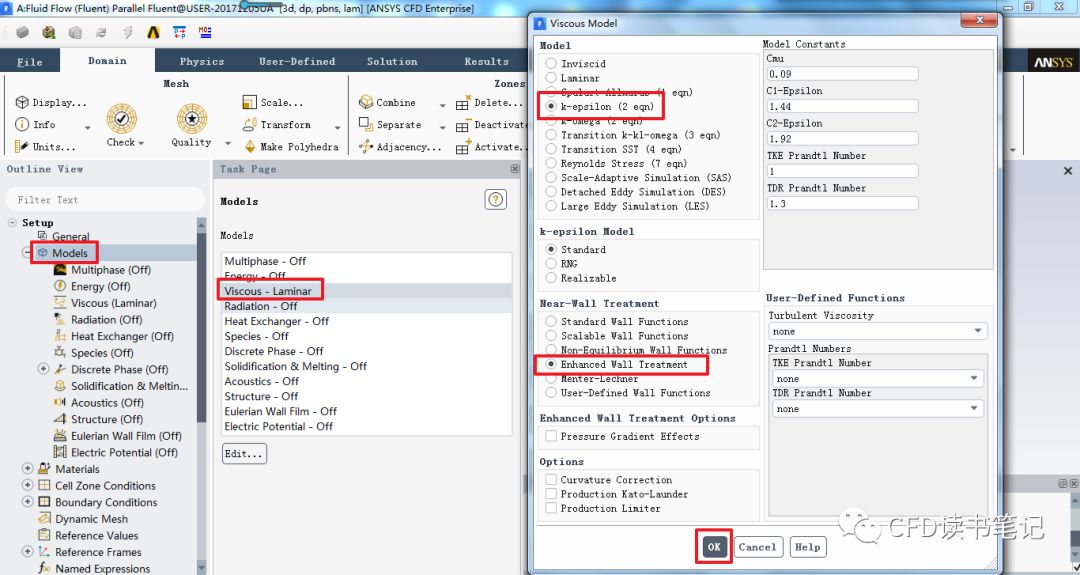Expand the Combine dropdown arrow
The image size is (1080, 575).
point(442,105)
